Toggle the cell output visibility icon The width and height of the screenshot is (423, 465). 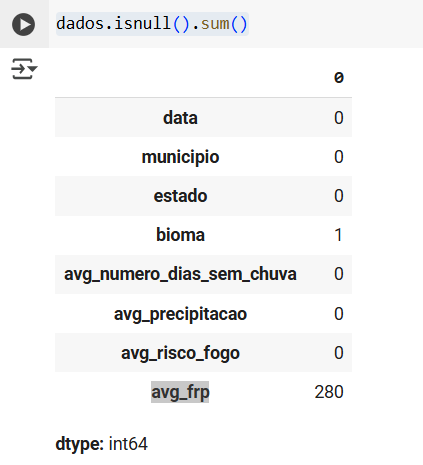click(x=24, y=69)
